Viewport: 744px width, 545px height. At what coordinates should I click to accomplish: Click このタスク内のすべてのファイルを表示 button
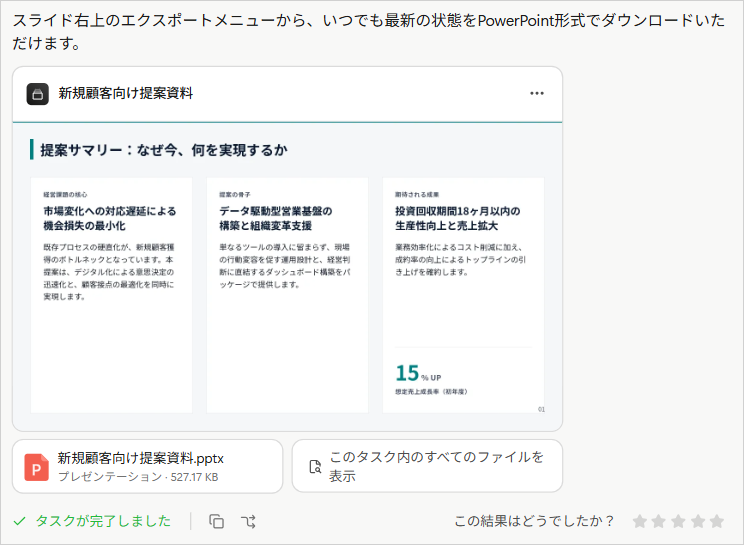[427, 466]
